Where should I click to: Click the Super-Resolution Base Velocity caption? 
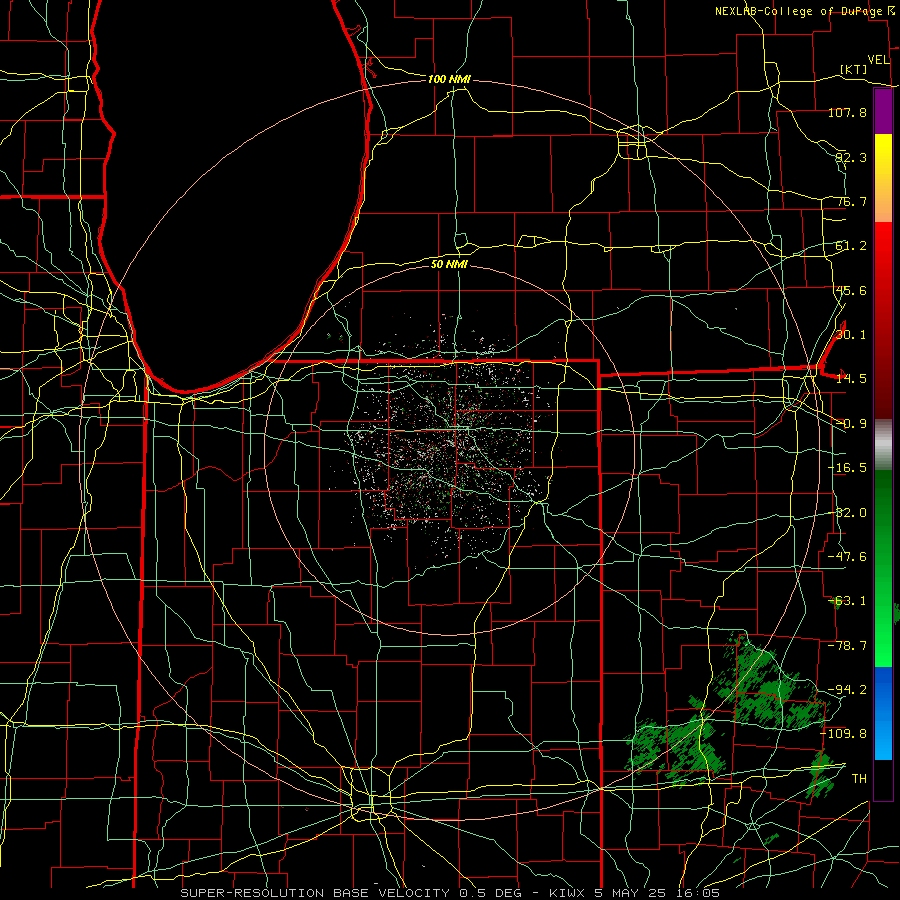[x=450, y=893]
